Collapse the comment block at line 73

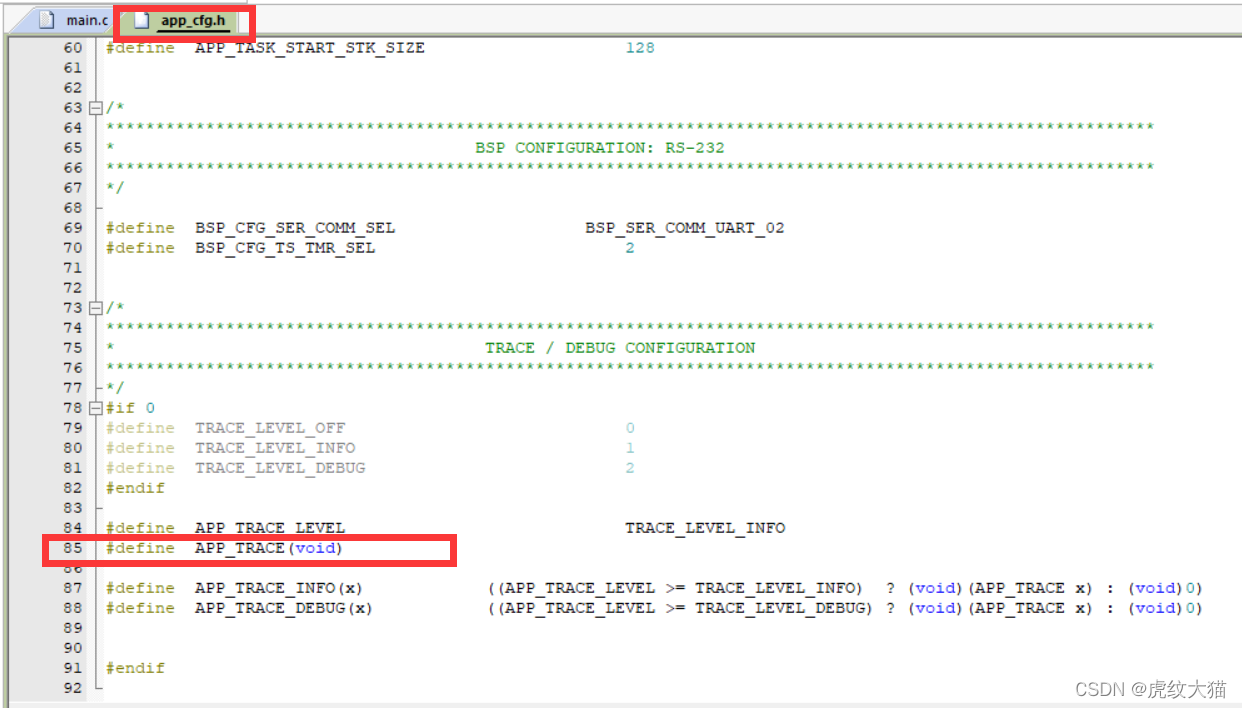click(96, 308)
